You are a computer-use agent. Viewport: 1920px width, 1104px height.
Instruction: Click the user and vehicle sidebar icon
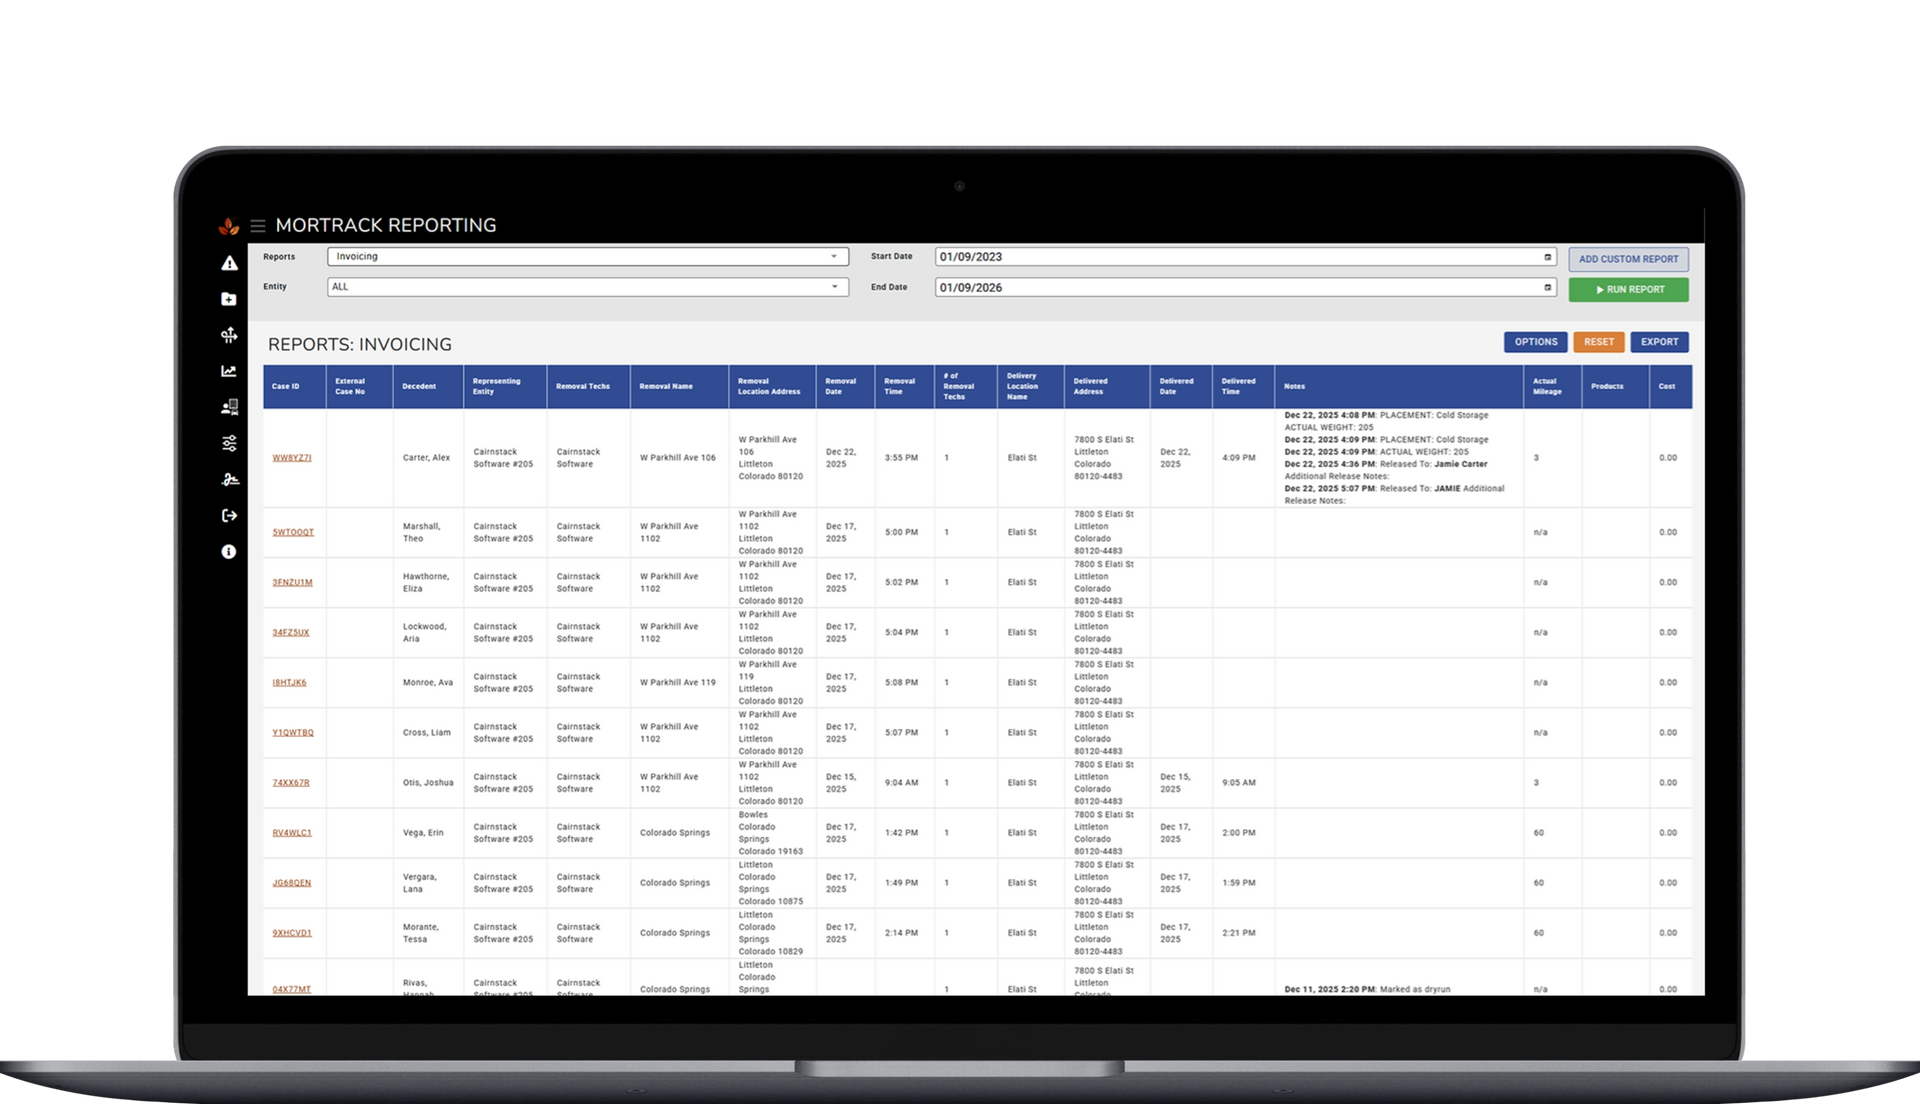pyautogui.click(x=229, y=407)
